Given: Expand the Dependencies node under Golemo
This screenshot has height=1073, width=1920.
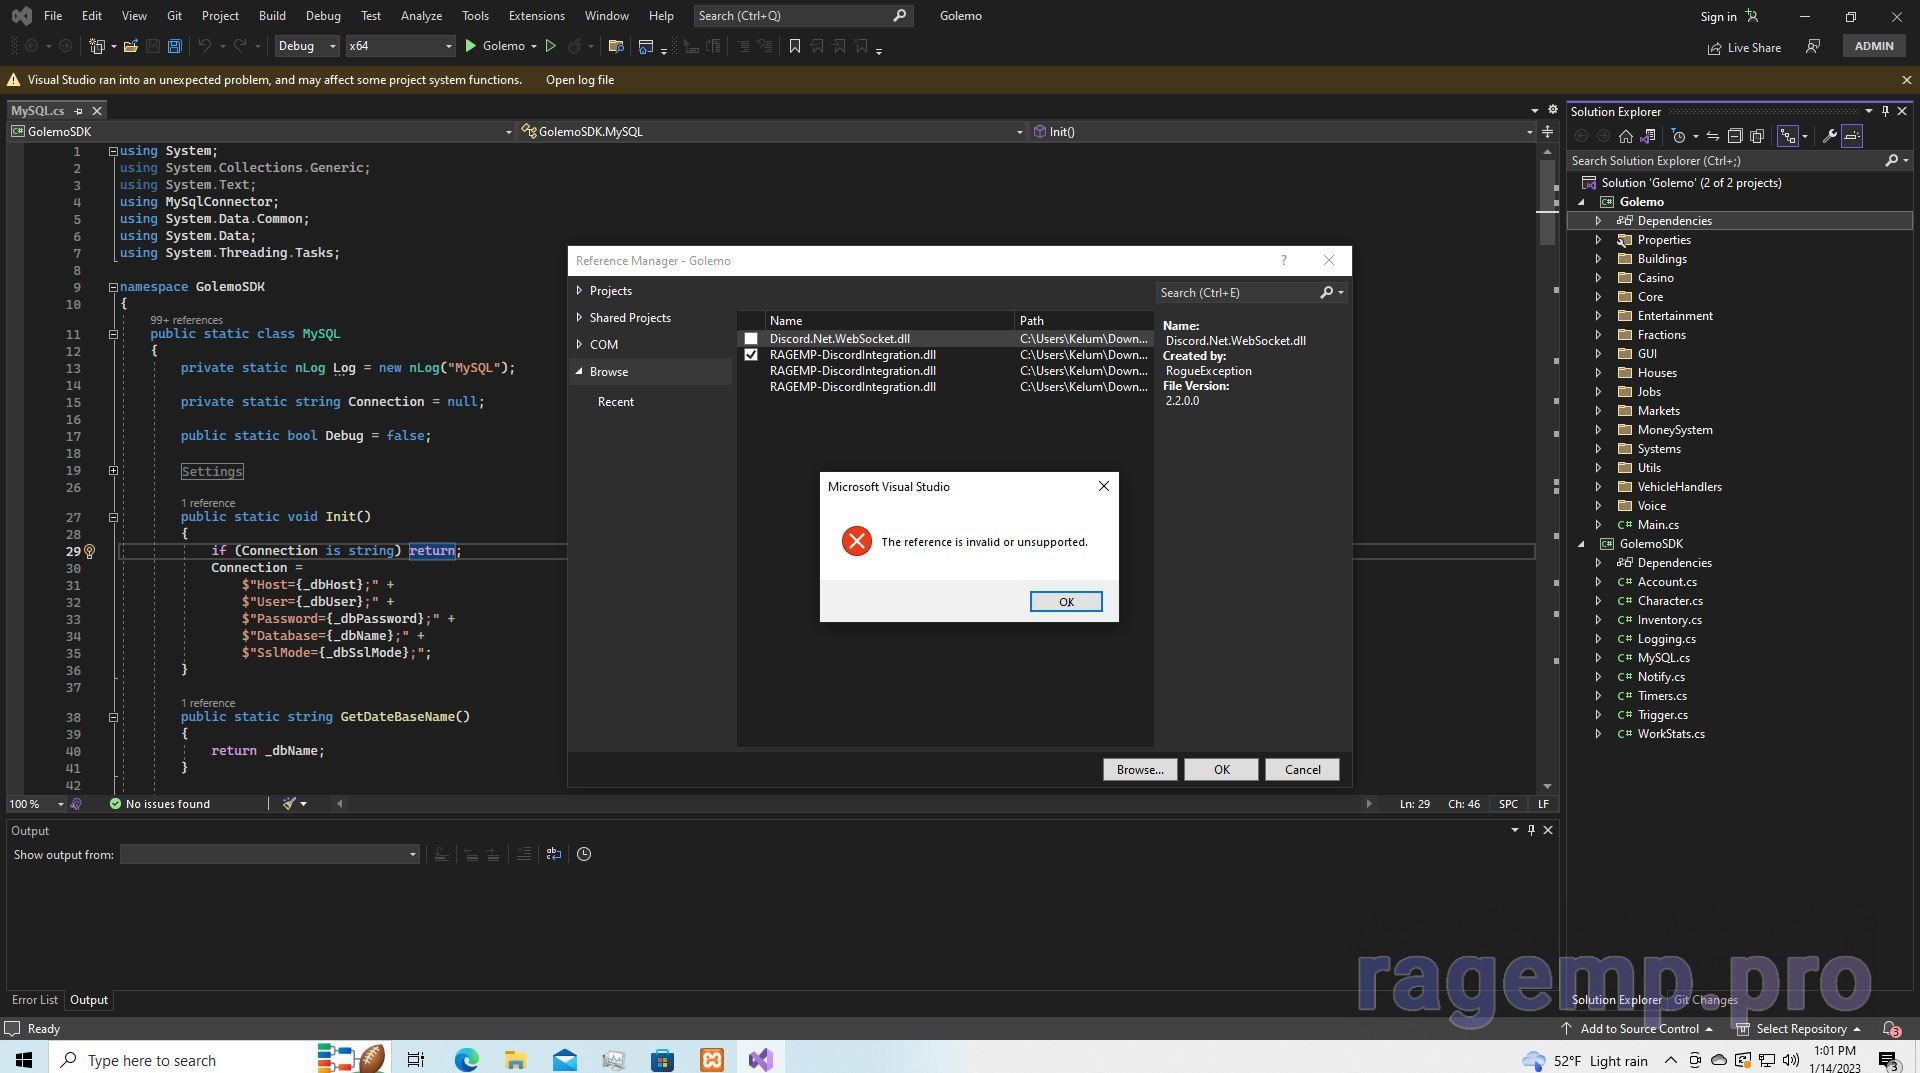Looking at the screenshot, I should [x=1598, y=221].
